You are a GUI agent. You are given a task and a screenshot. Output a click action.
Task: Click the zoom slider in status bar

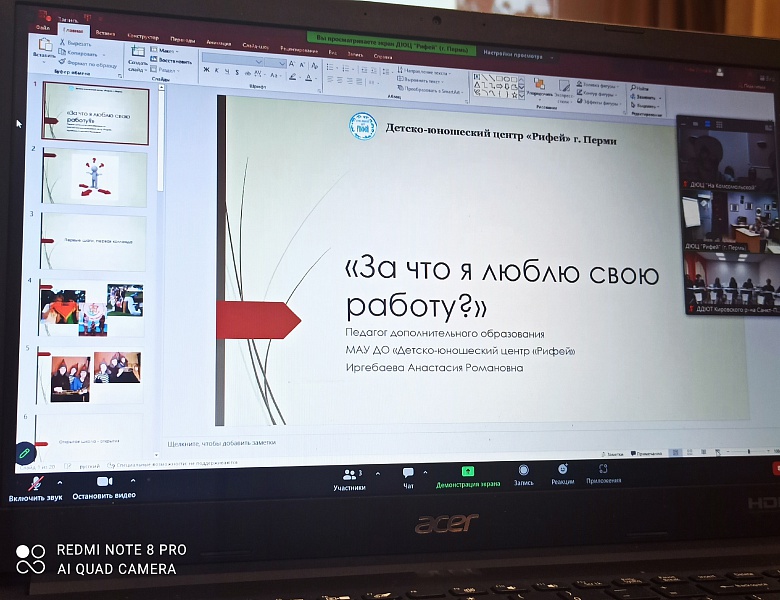[749, 451]
